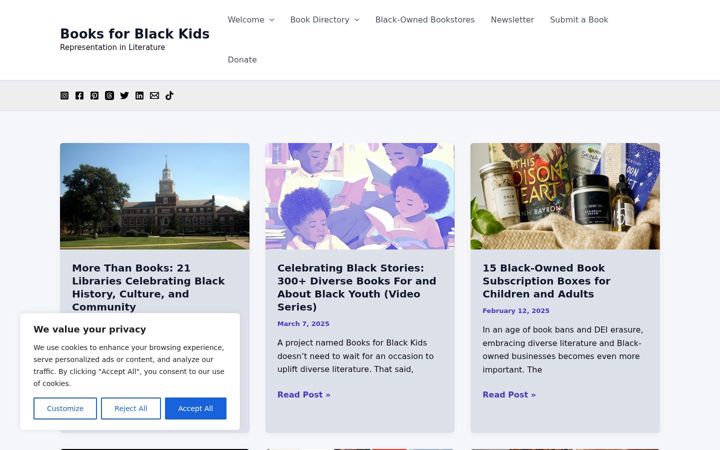Open the illustrated children reading thumbnail

[x=360, y=196]
